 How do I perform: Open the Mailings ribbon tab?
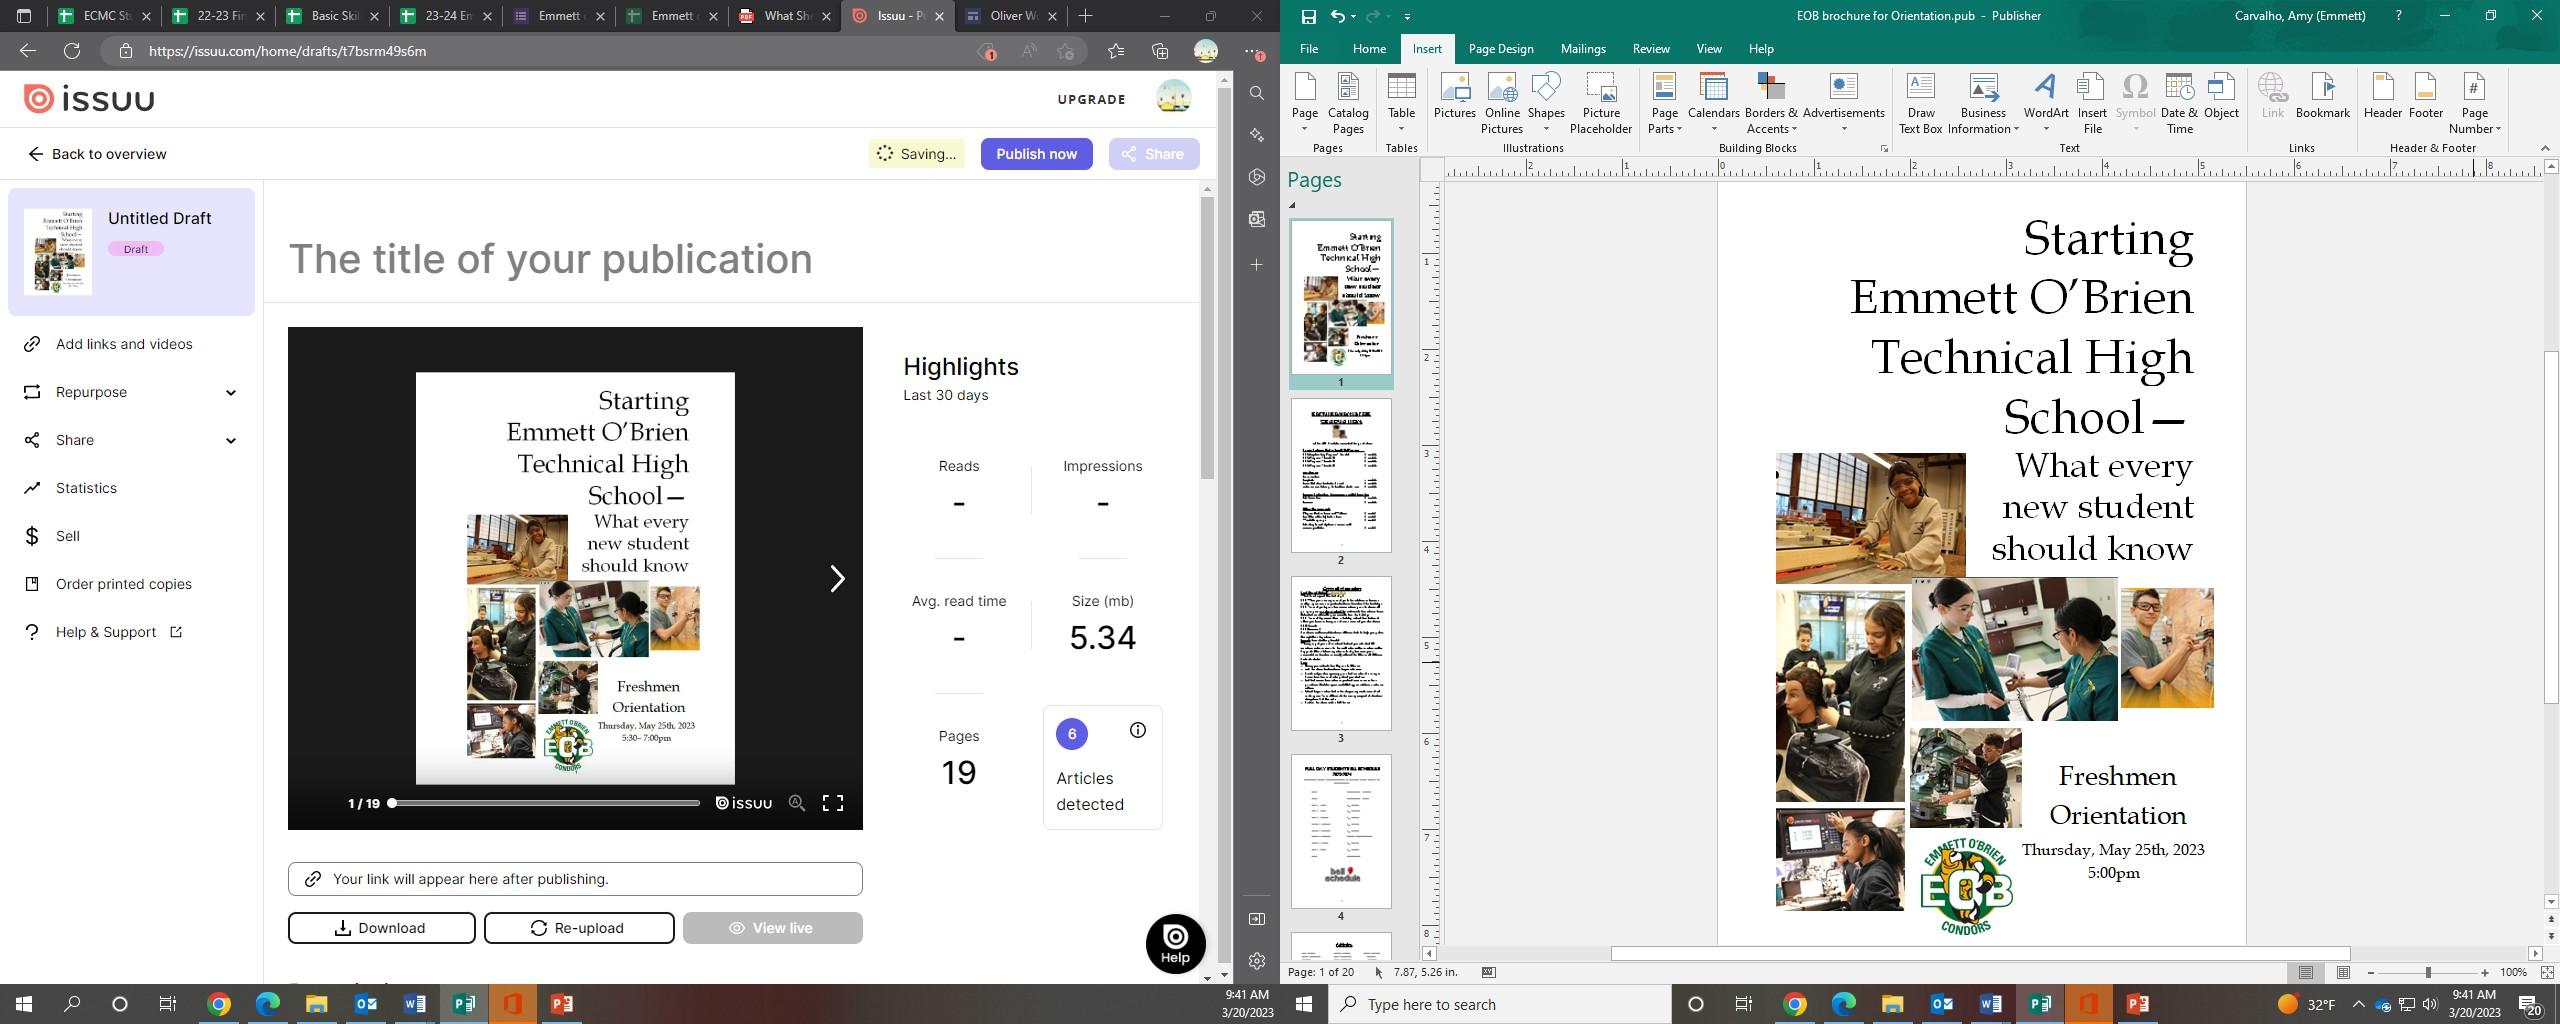1582,49
